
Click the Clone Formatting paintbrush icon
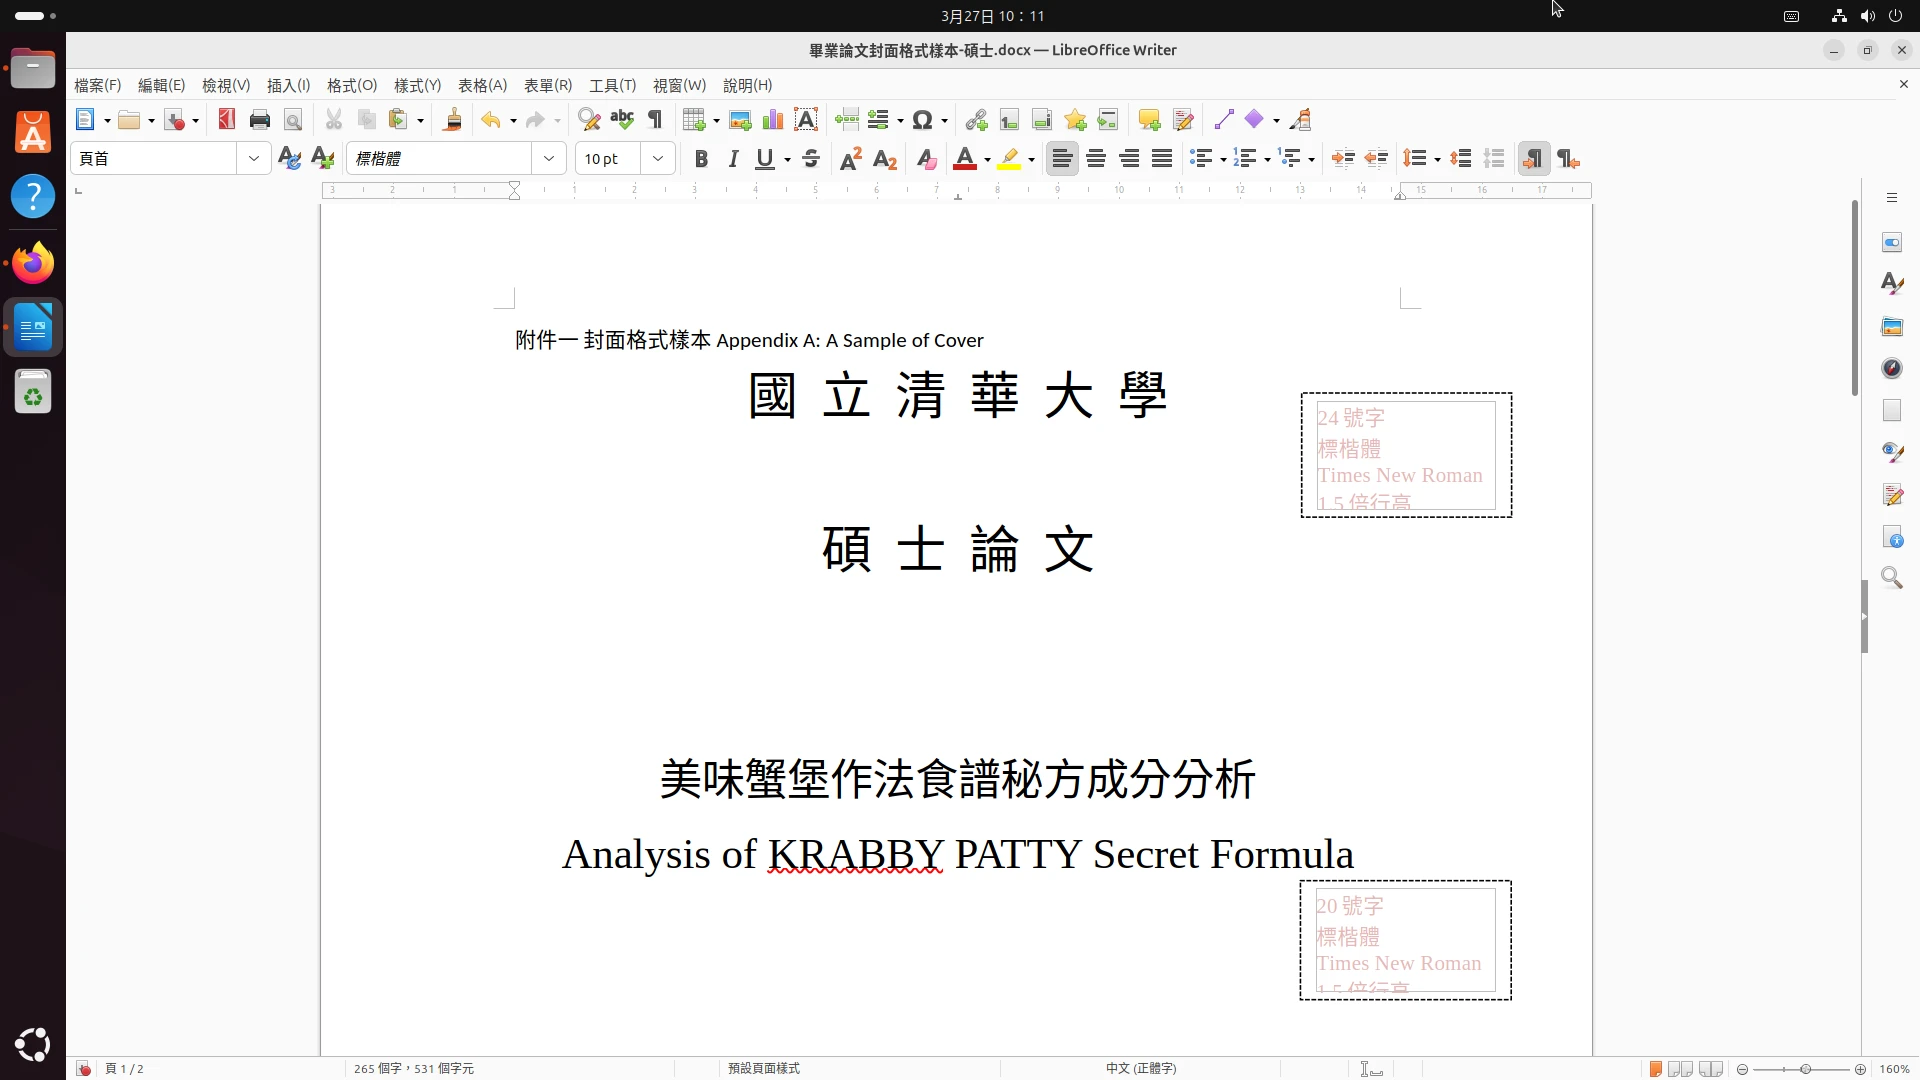point(452,120)
